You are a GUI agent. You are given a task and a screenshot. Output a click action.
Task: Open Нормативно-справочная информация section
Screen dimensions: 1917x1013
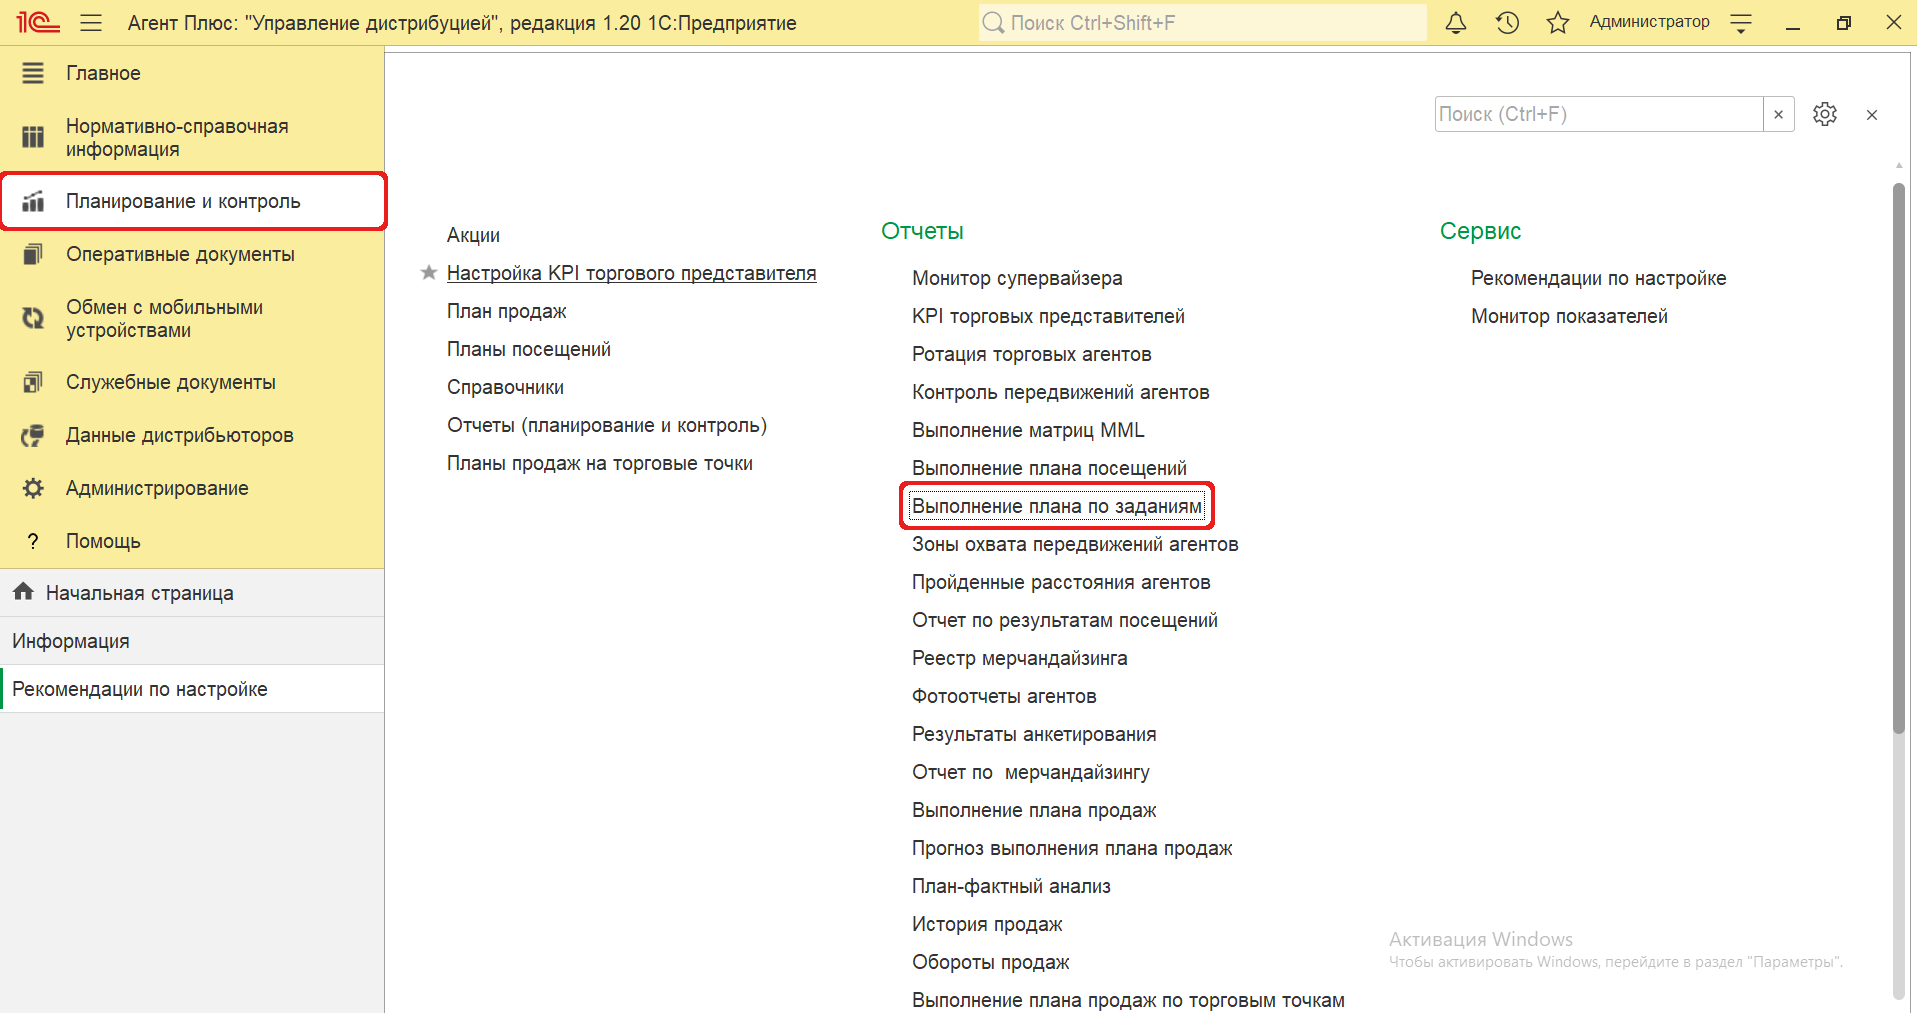point(192,137)
